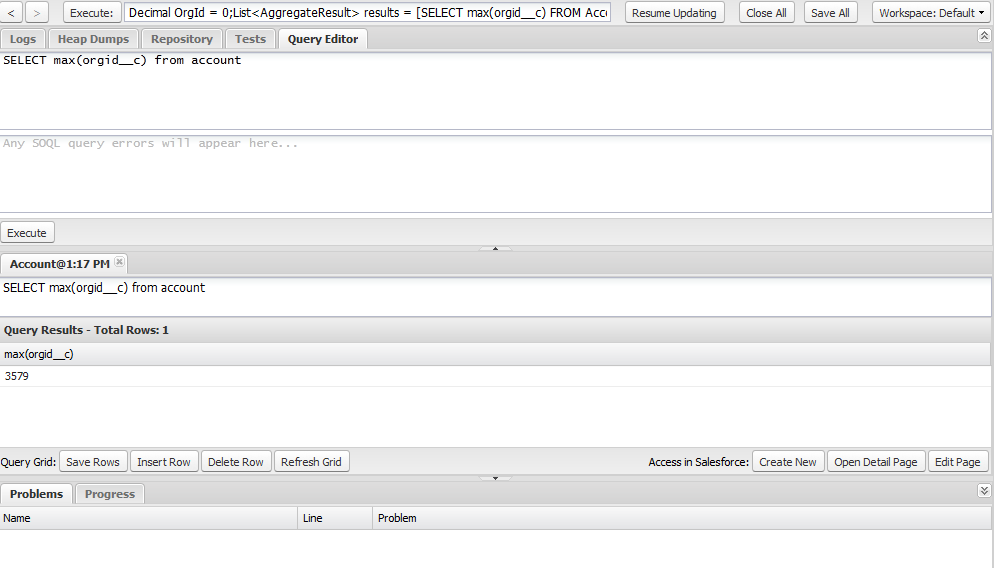Viewport: 994px width, 568px height.
Task: Click the forward navigation arrow button
Action: click(37, 13)
